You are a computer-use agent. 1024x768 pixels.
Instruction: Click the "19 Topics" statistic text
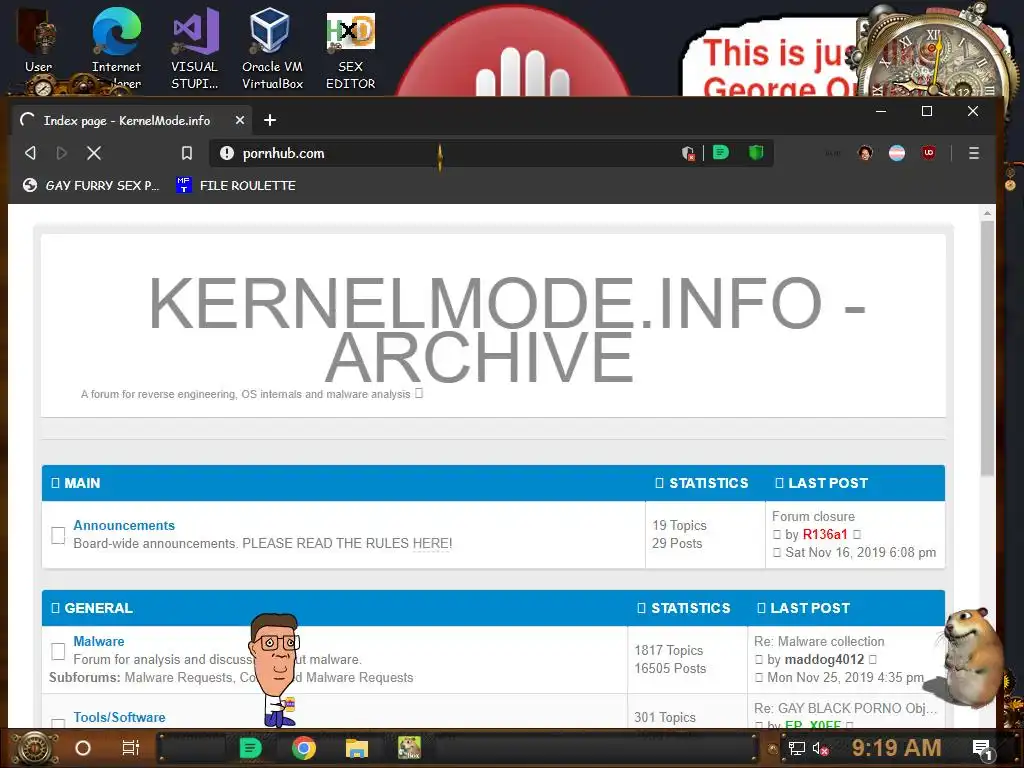(x=679, y=525)
